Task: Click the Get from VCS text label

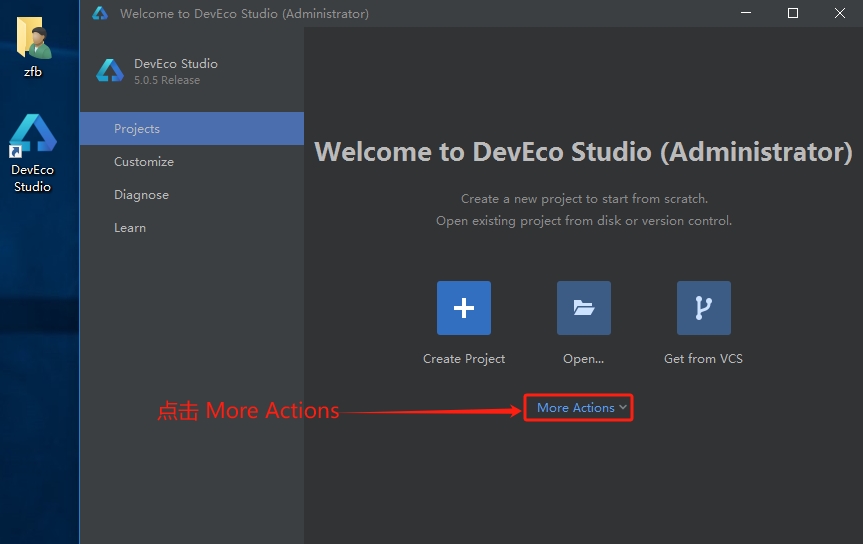Action: (703, 359)
